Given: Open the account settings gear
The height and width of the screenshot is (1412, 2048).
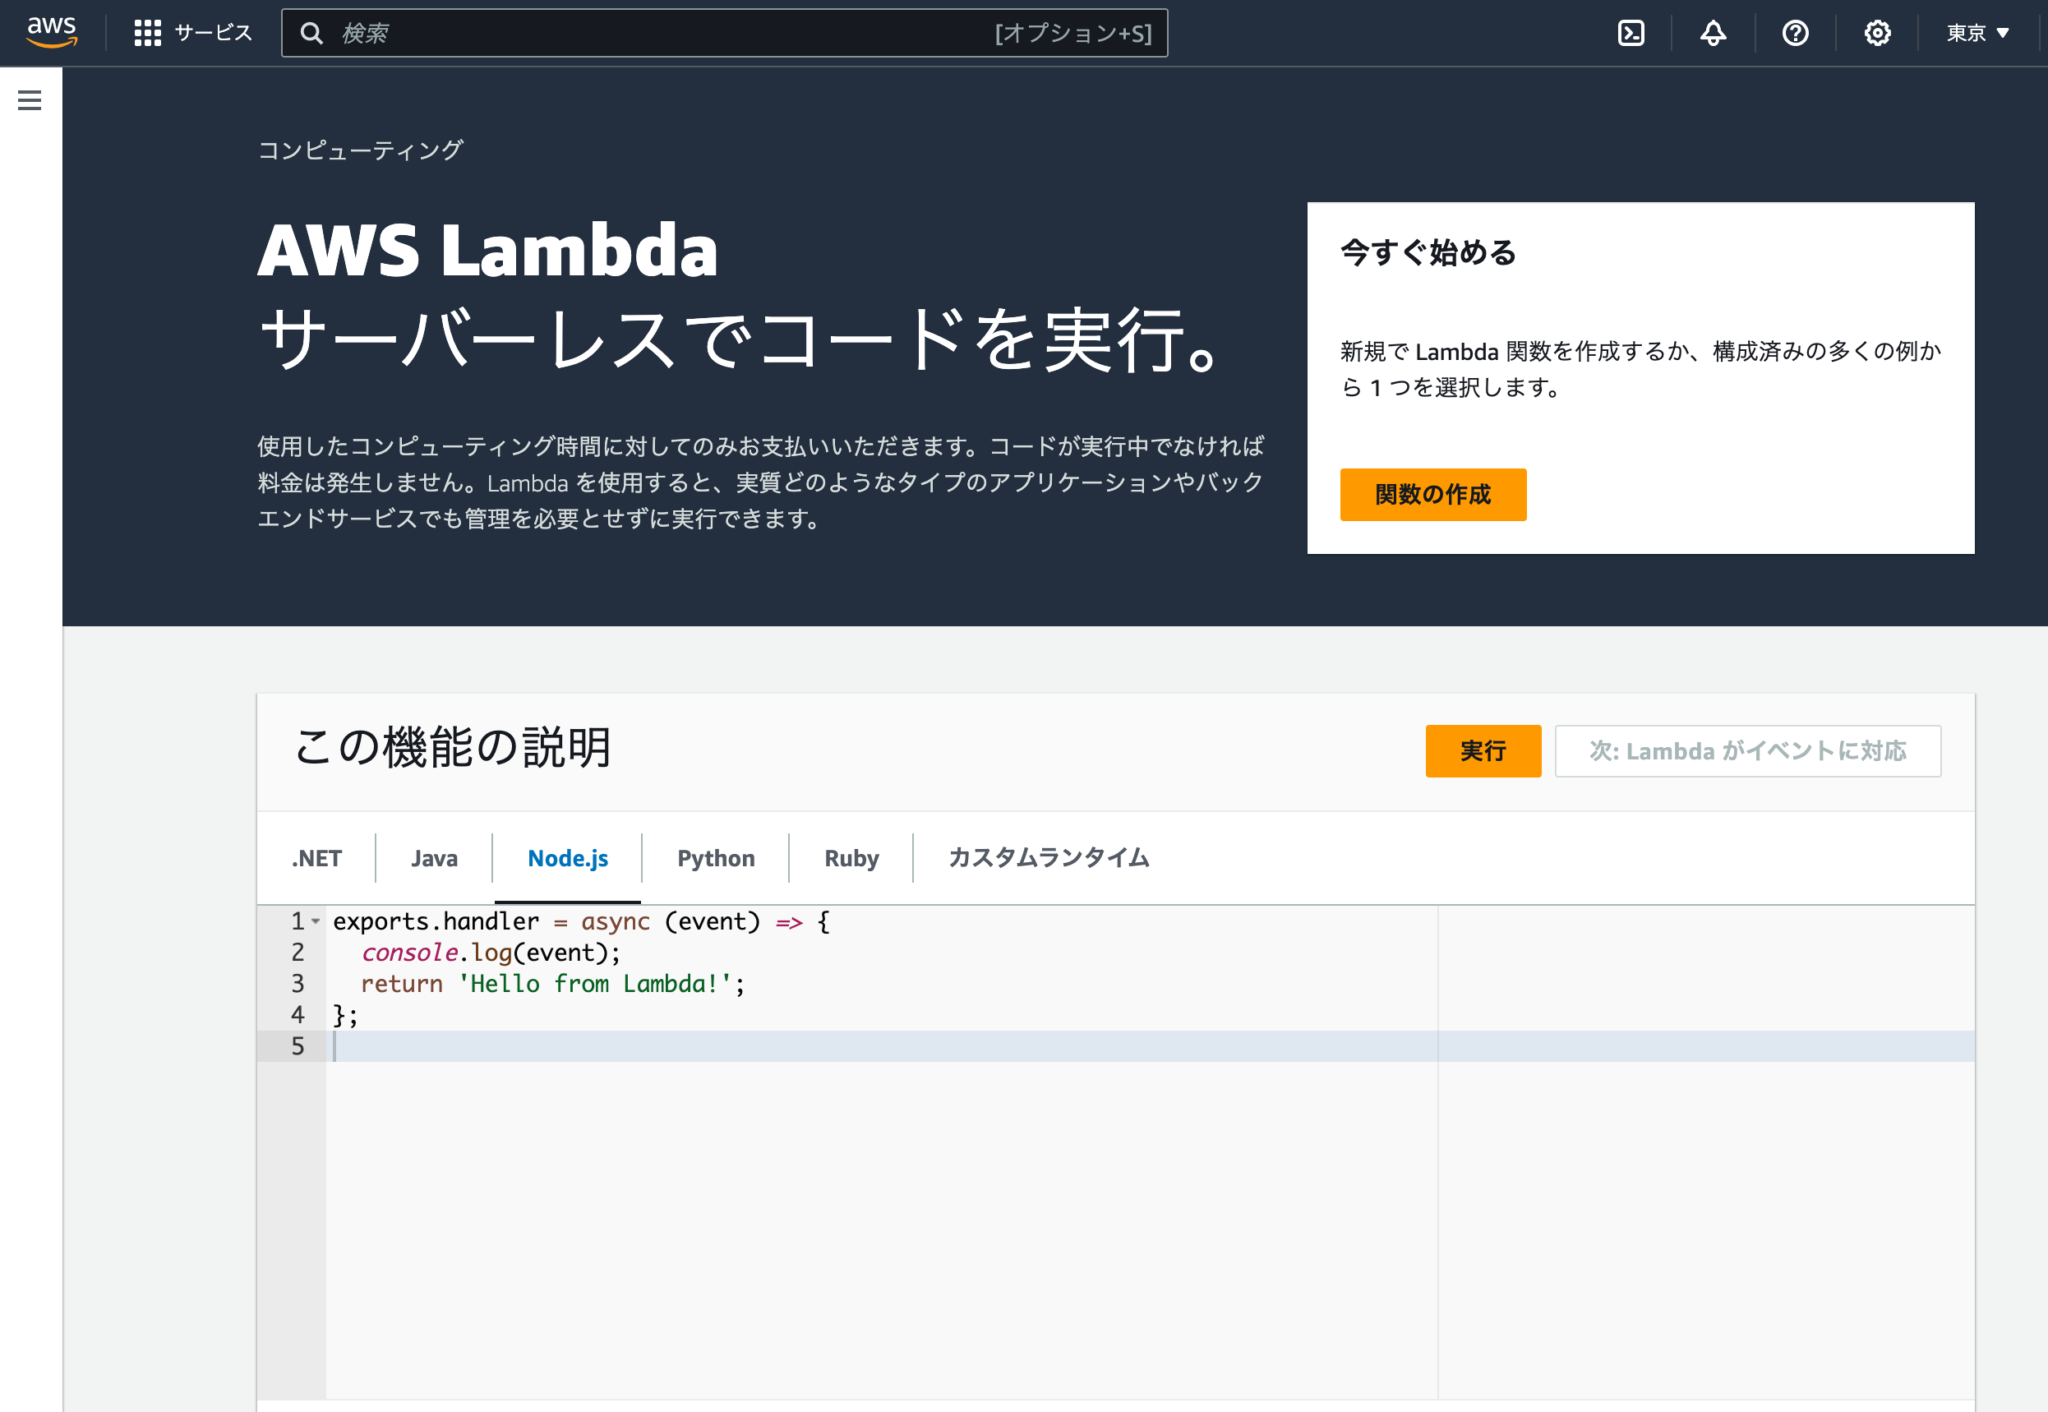Looking at the screenshot, I should [1878, 32].
